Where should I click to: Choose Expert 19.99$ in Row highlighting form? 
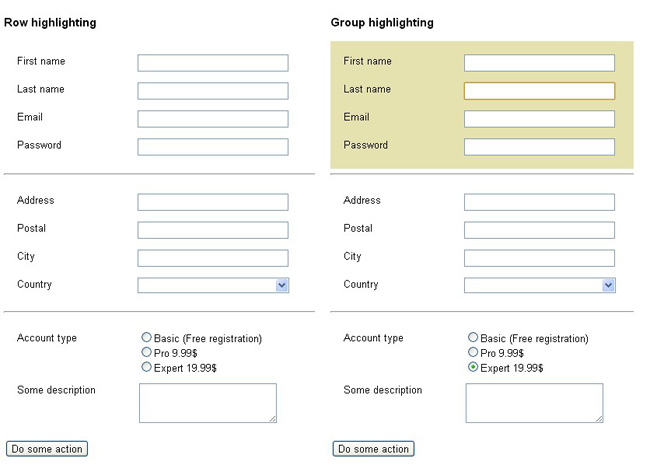point(147,367)
